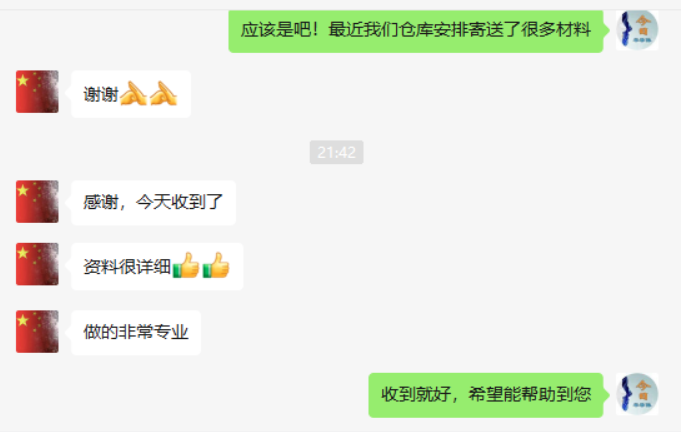The image size is (681, 432).
Task: Click the first thumbs-up emoji after 资料很详细
Action: (186, 265)
